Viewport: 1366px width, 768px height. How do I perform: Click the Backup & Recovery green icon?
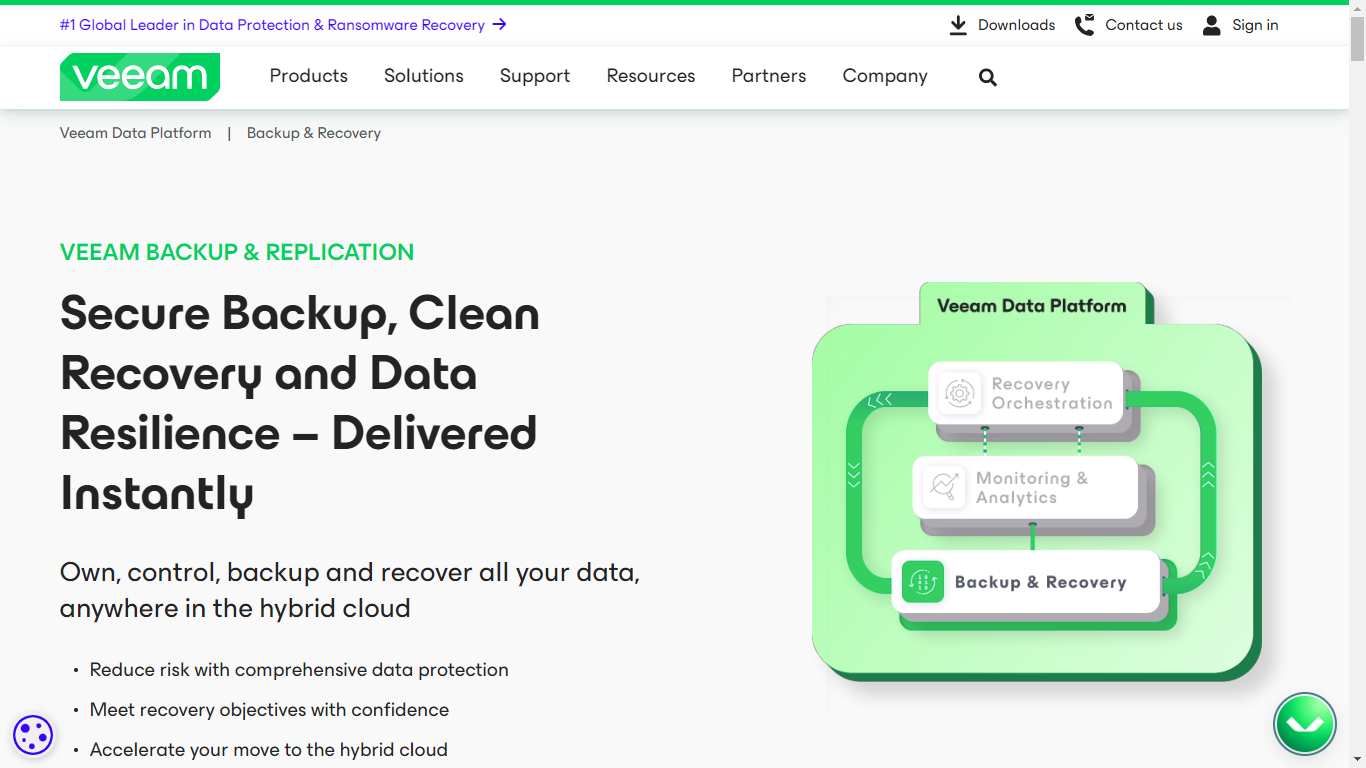coord(923,581)
